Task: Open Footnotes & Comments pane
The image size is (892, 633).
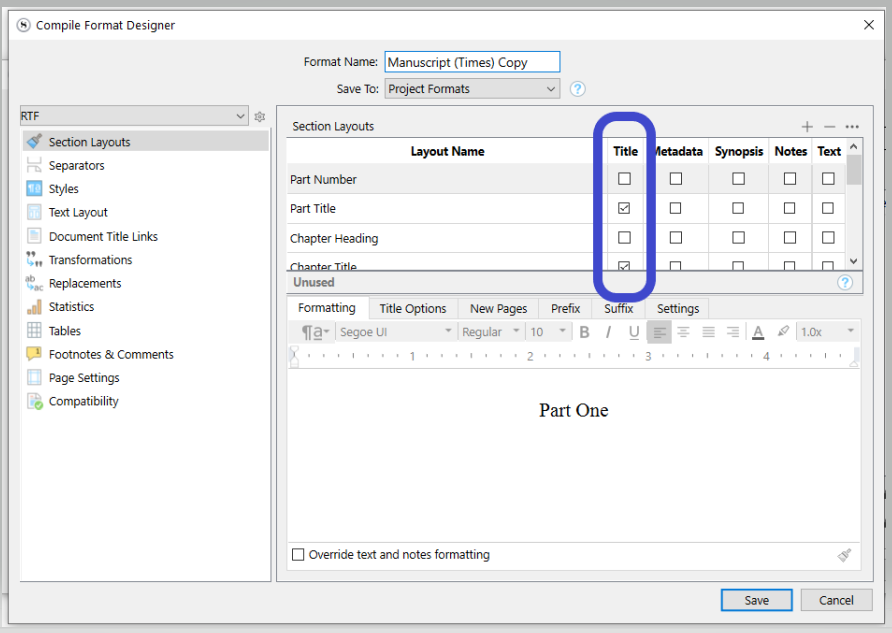Action: pos(111,354)
